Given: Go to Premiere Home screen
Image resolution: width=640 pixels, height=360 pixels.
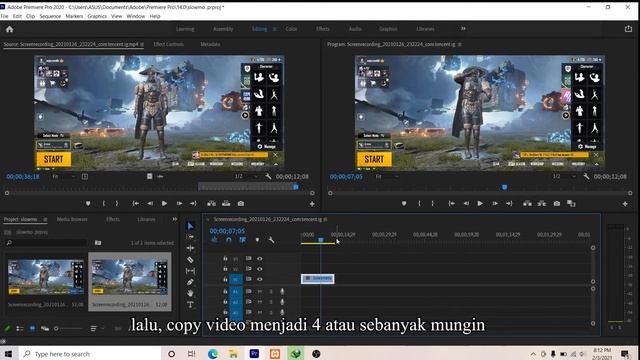Looking at the screenshot, I should [x=9, y=29].
